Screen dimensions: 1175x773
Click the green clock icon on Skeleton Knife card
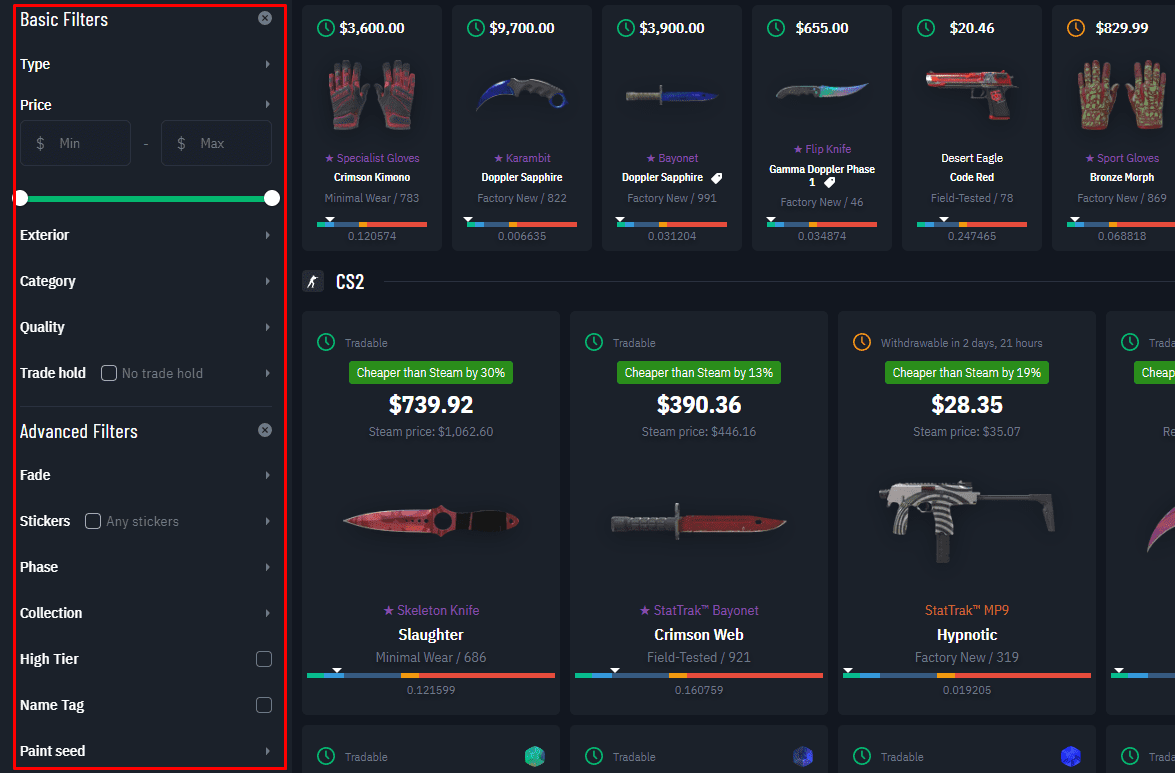pyautogui.click(x=326, y=342)
